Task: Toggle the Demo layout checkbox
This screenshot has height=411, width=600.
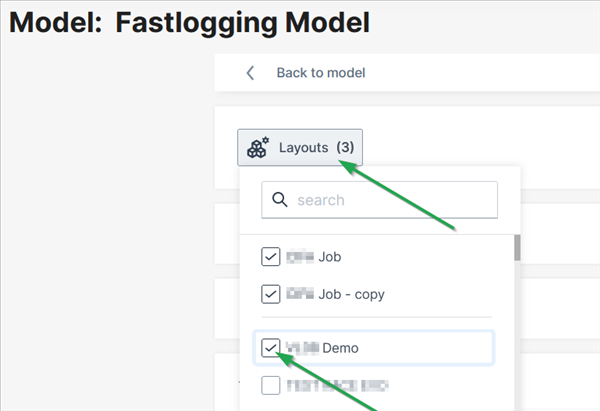Action: [271, 348]
